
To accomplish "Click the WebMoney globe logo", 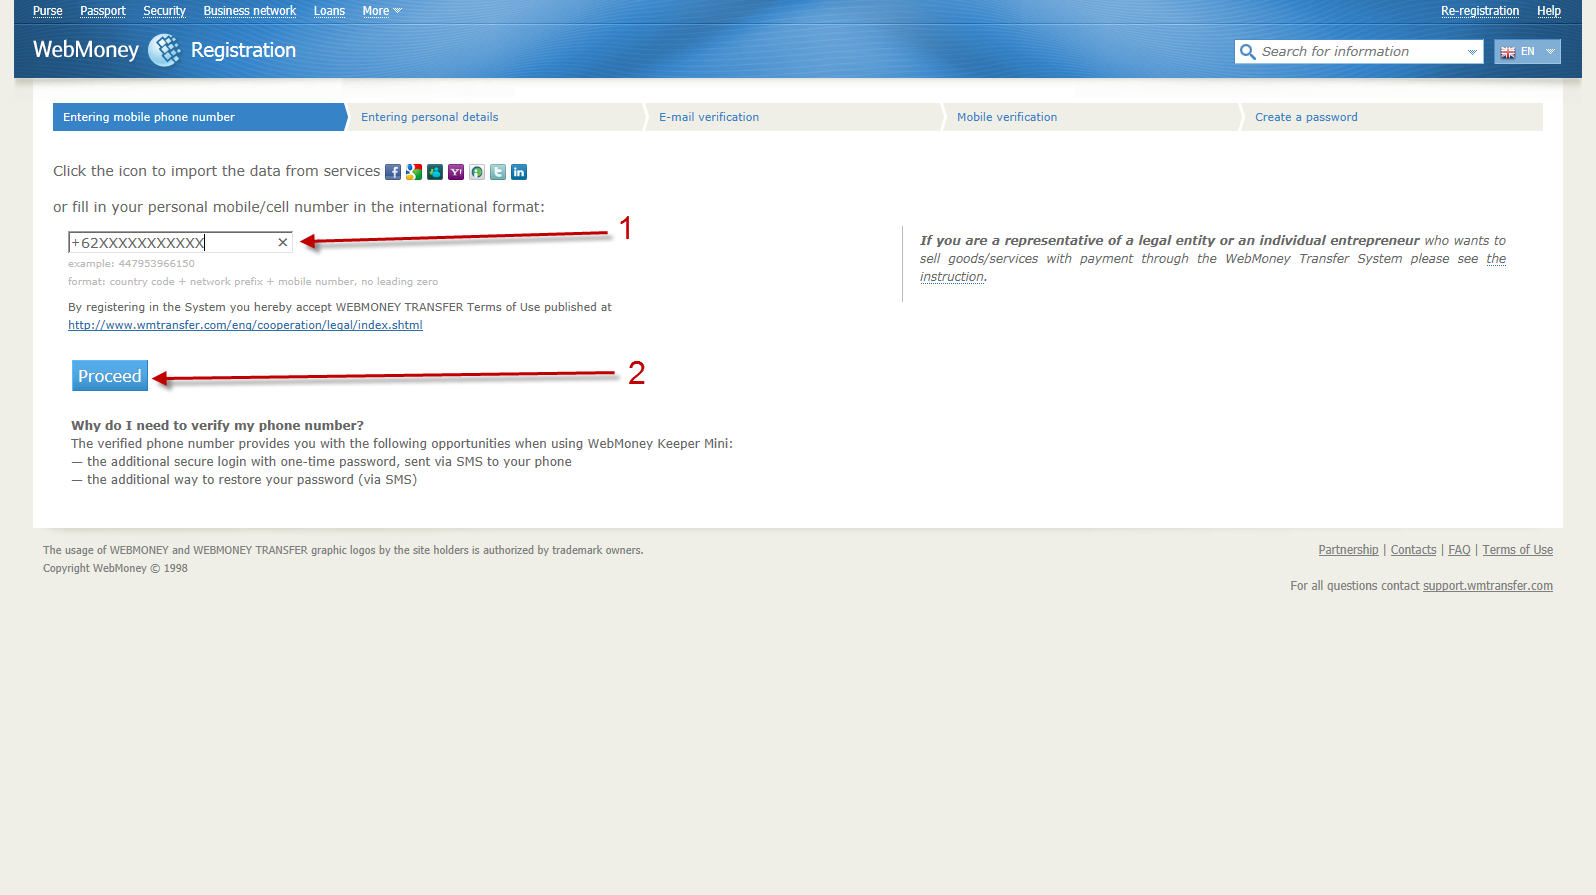I will pyautogui.click(x=164, y=50).
